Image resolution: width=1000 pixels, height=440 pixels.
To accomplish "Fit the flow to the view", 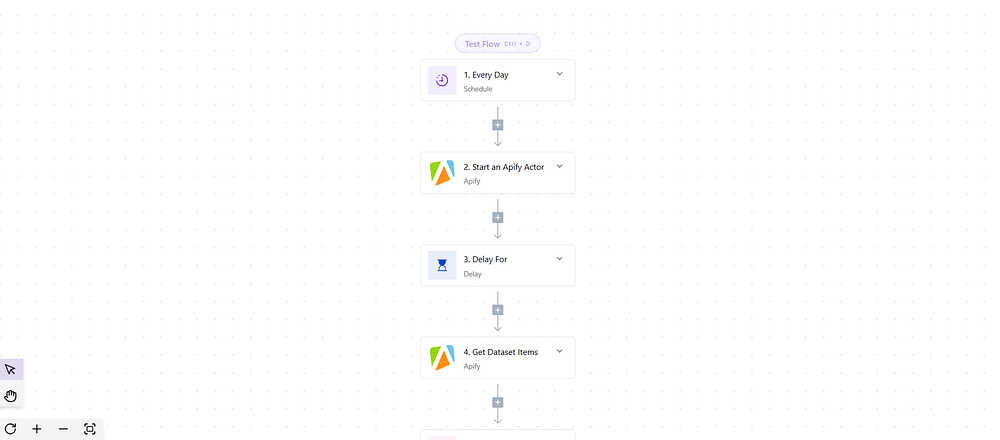I will (90, 429).
